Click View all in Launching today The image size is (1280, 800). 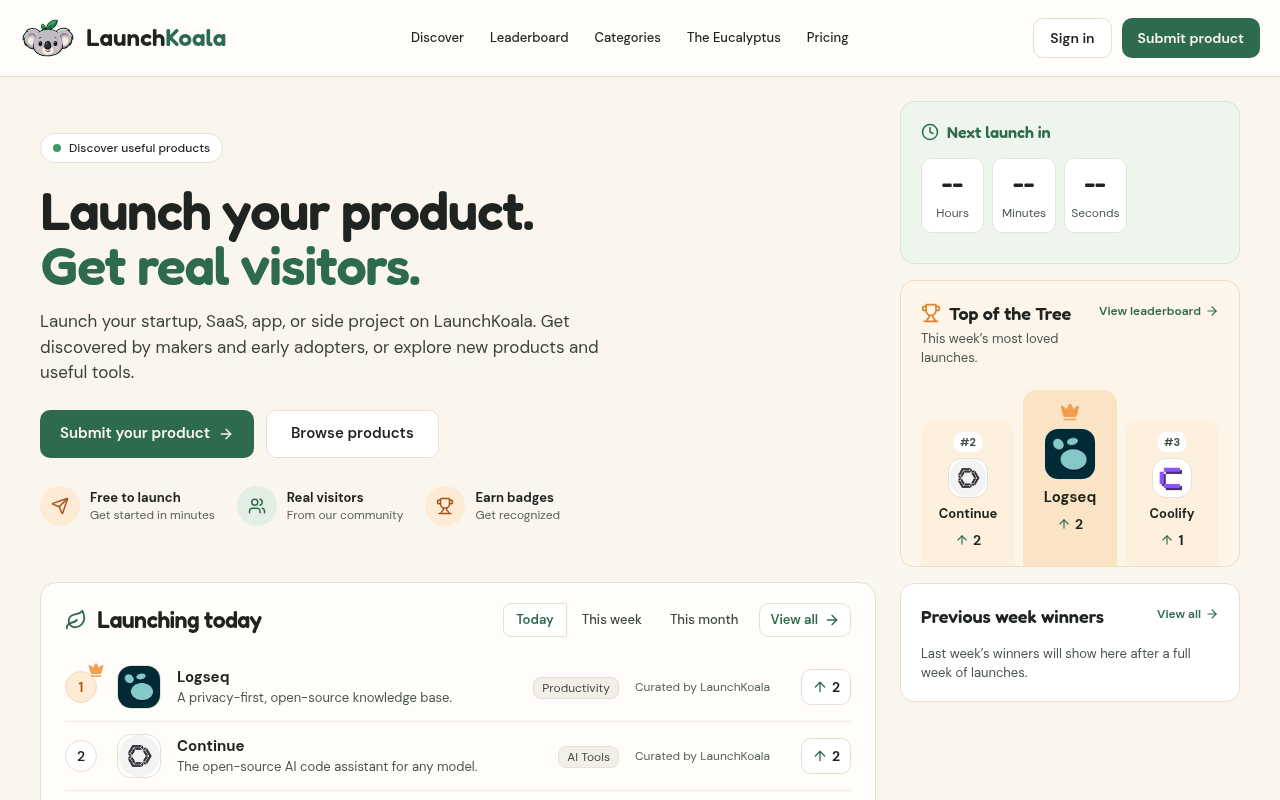(805, 620)
